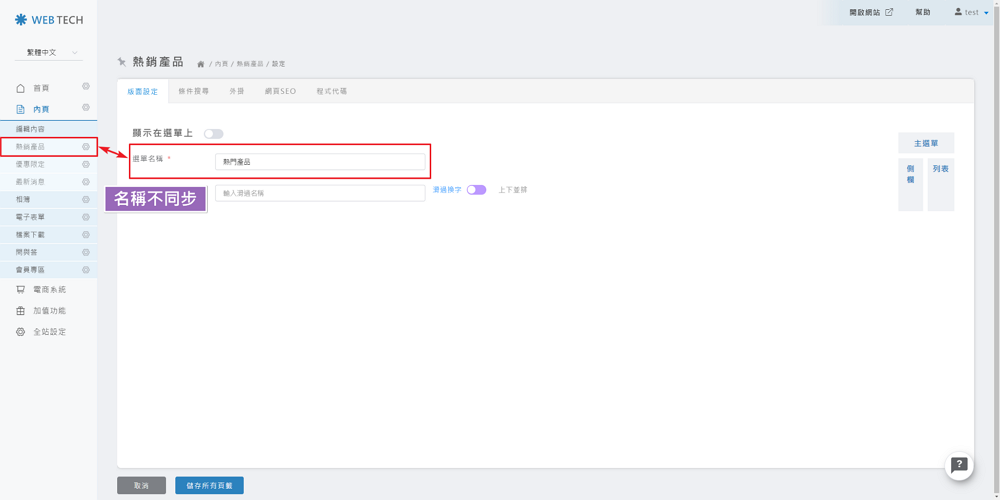The width and height of the screenshot is (1000, 500).
Task: Open the 開啟網站 external link
Action: pos(870,13)
